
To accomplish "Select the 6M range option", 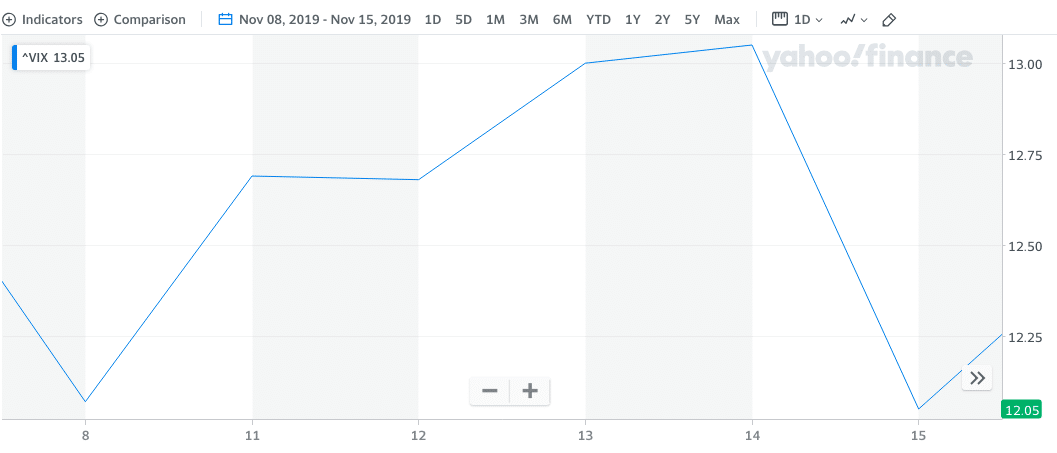I will coord(562,20).
